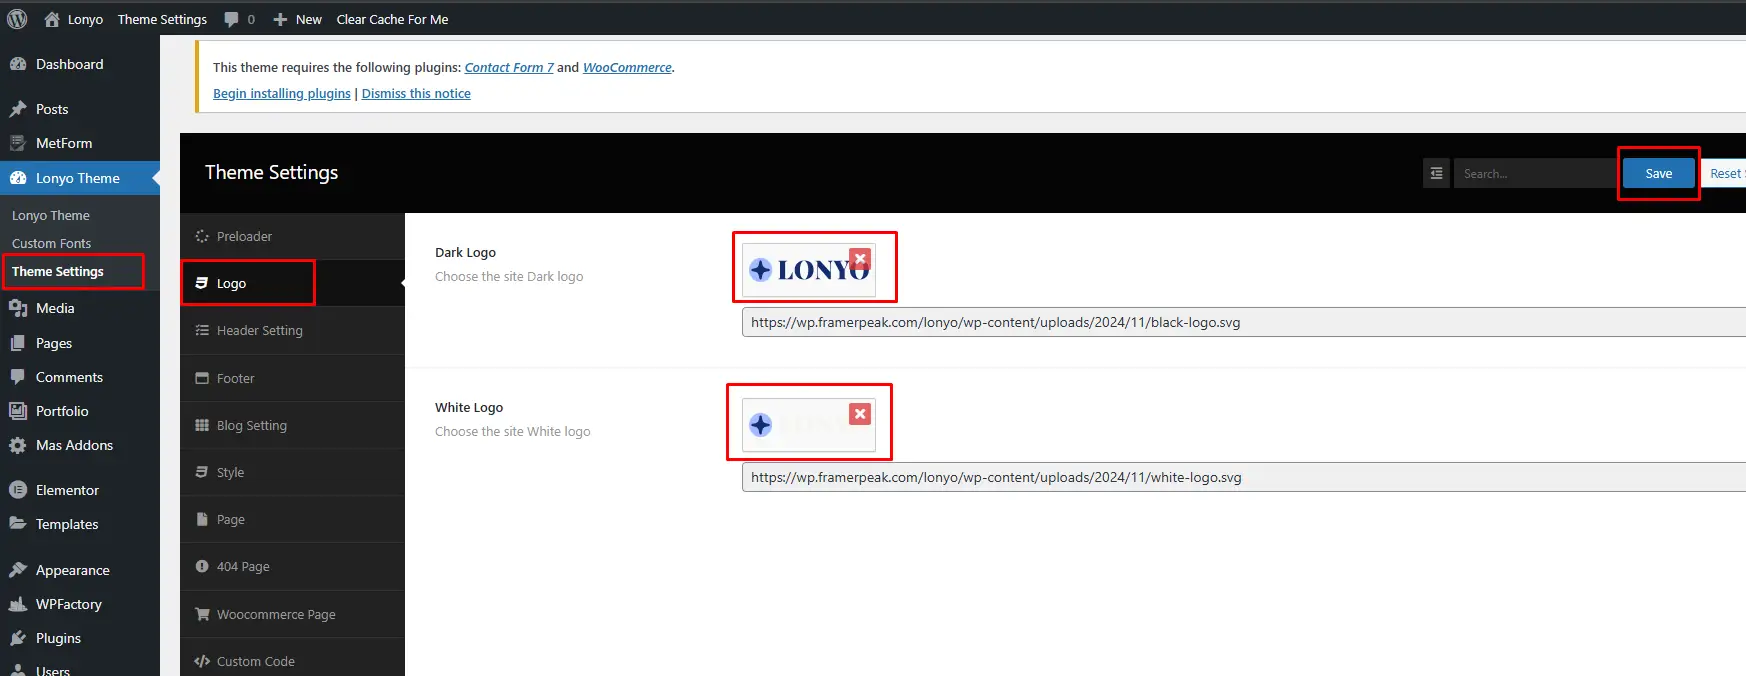Viewport: 1746px width, 676px height.
Task: Click Clear Cache For Me in admin bar
Action: tap(392, 19)
